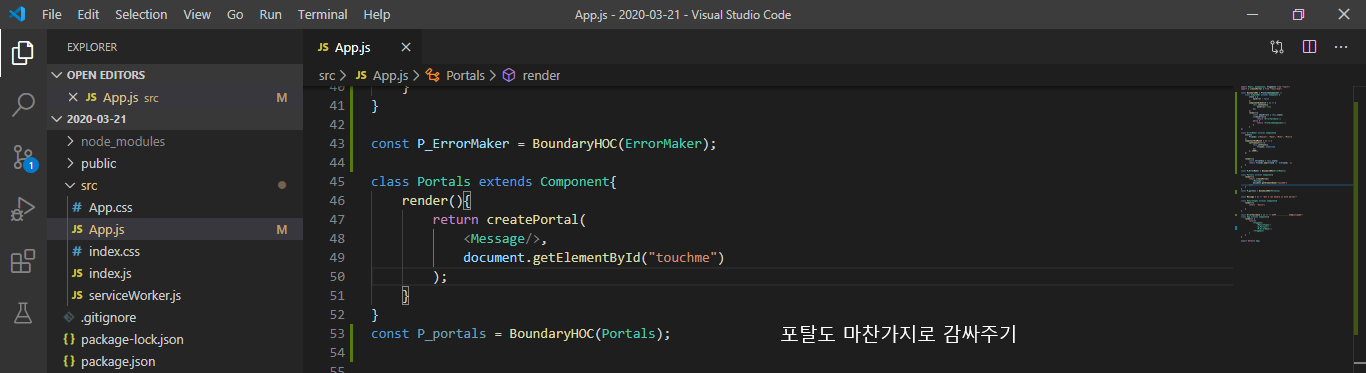The image size is (1366, 373).
Task: Click the M modified badge on src App.js
Action: (x=282, y=230)
